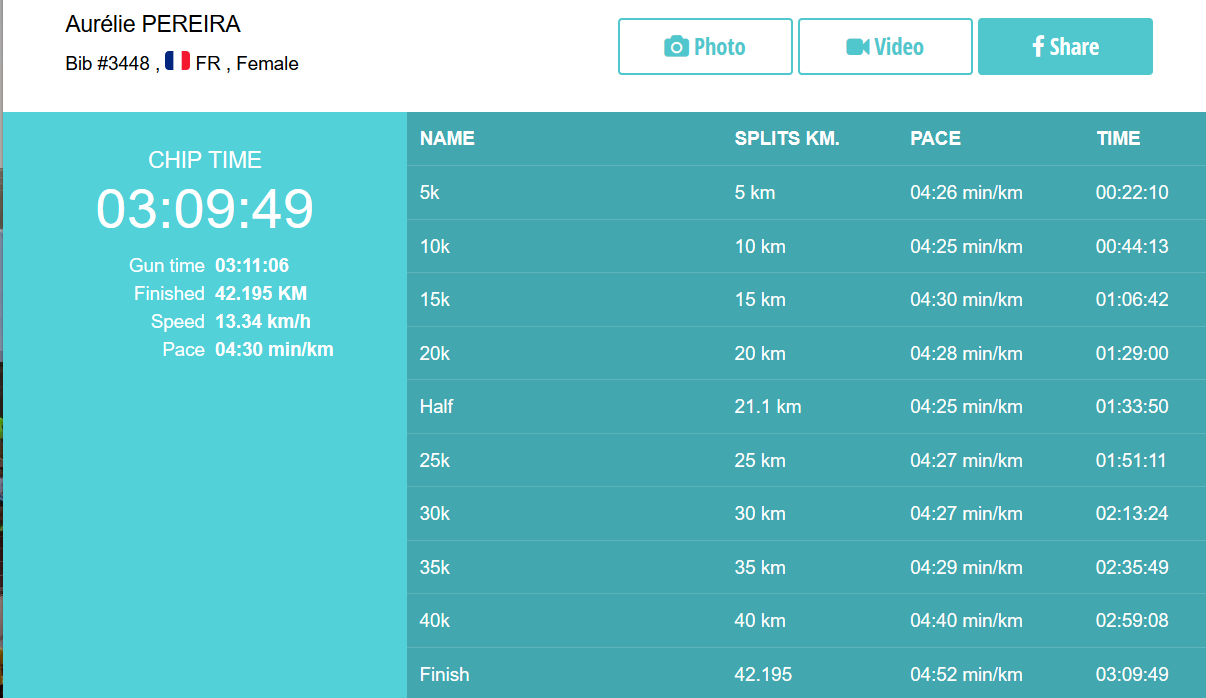Click the 35k pace 04:29 min/km
The width and height of the screenshot is (1206, 698).
(x=966, y=568)
